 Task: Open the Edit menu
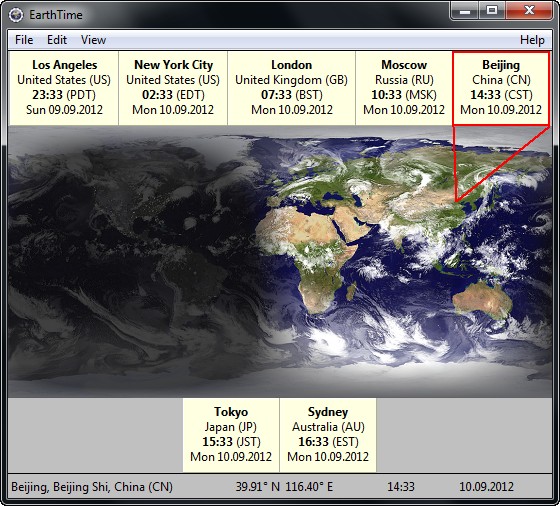(57, 40)
